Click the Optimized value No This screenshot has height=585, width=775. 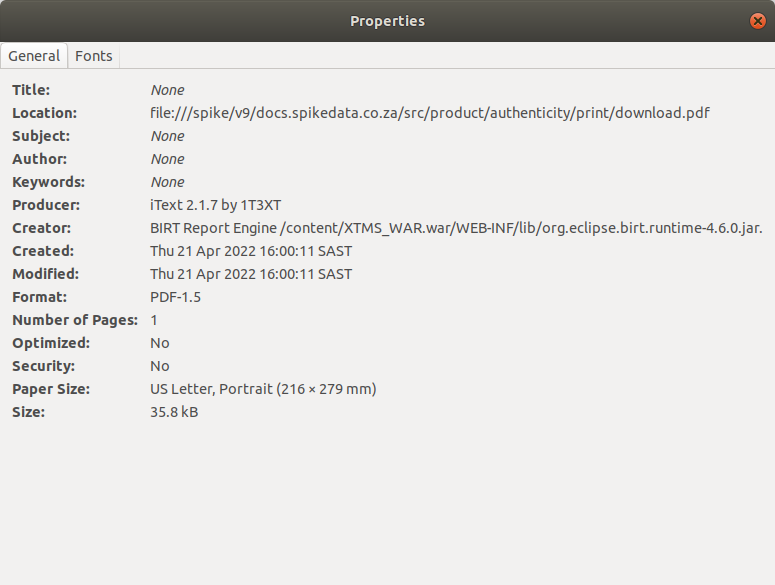[160, 343]
